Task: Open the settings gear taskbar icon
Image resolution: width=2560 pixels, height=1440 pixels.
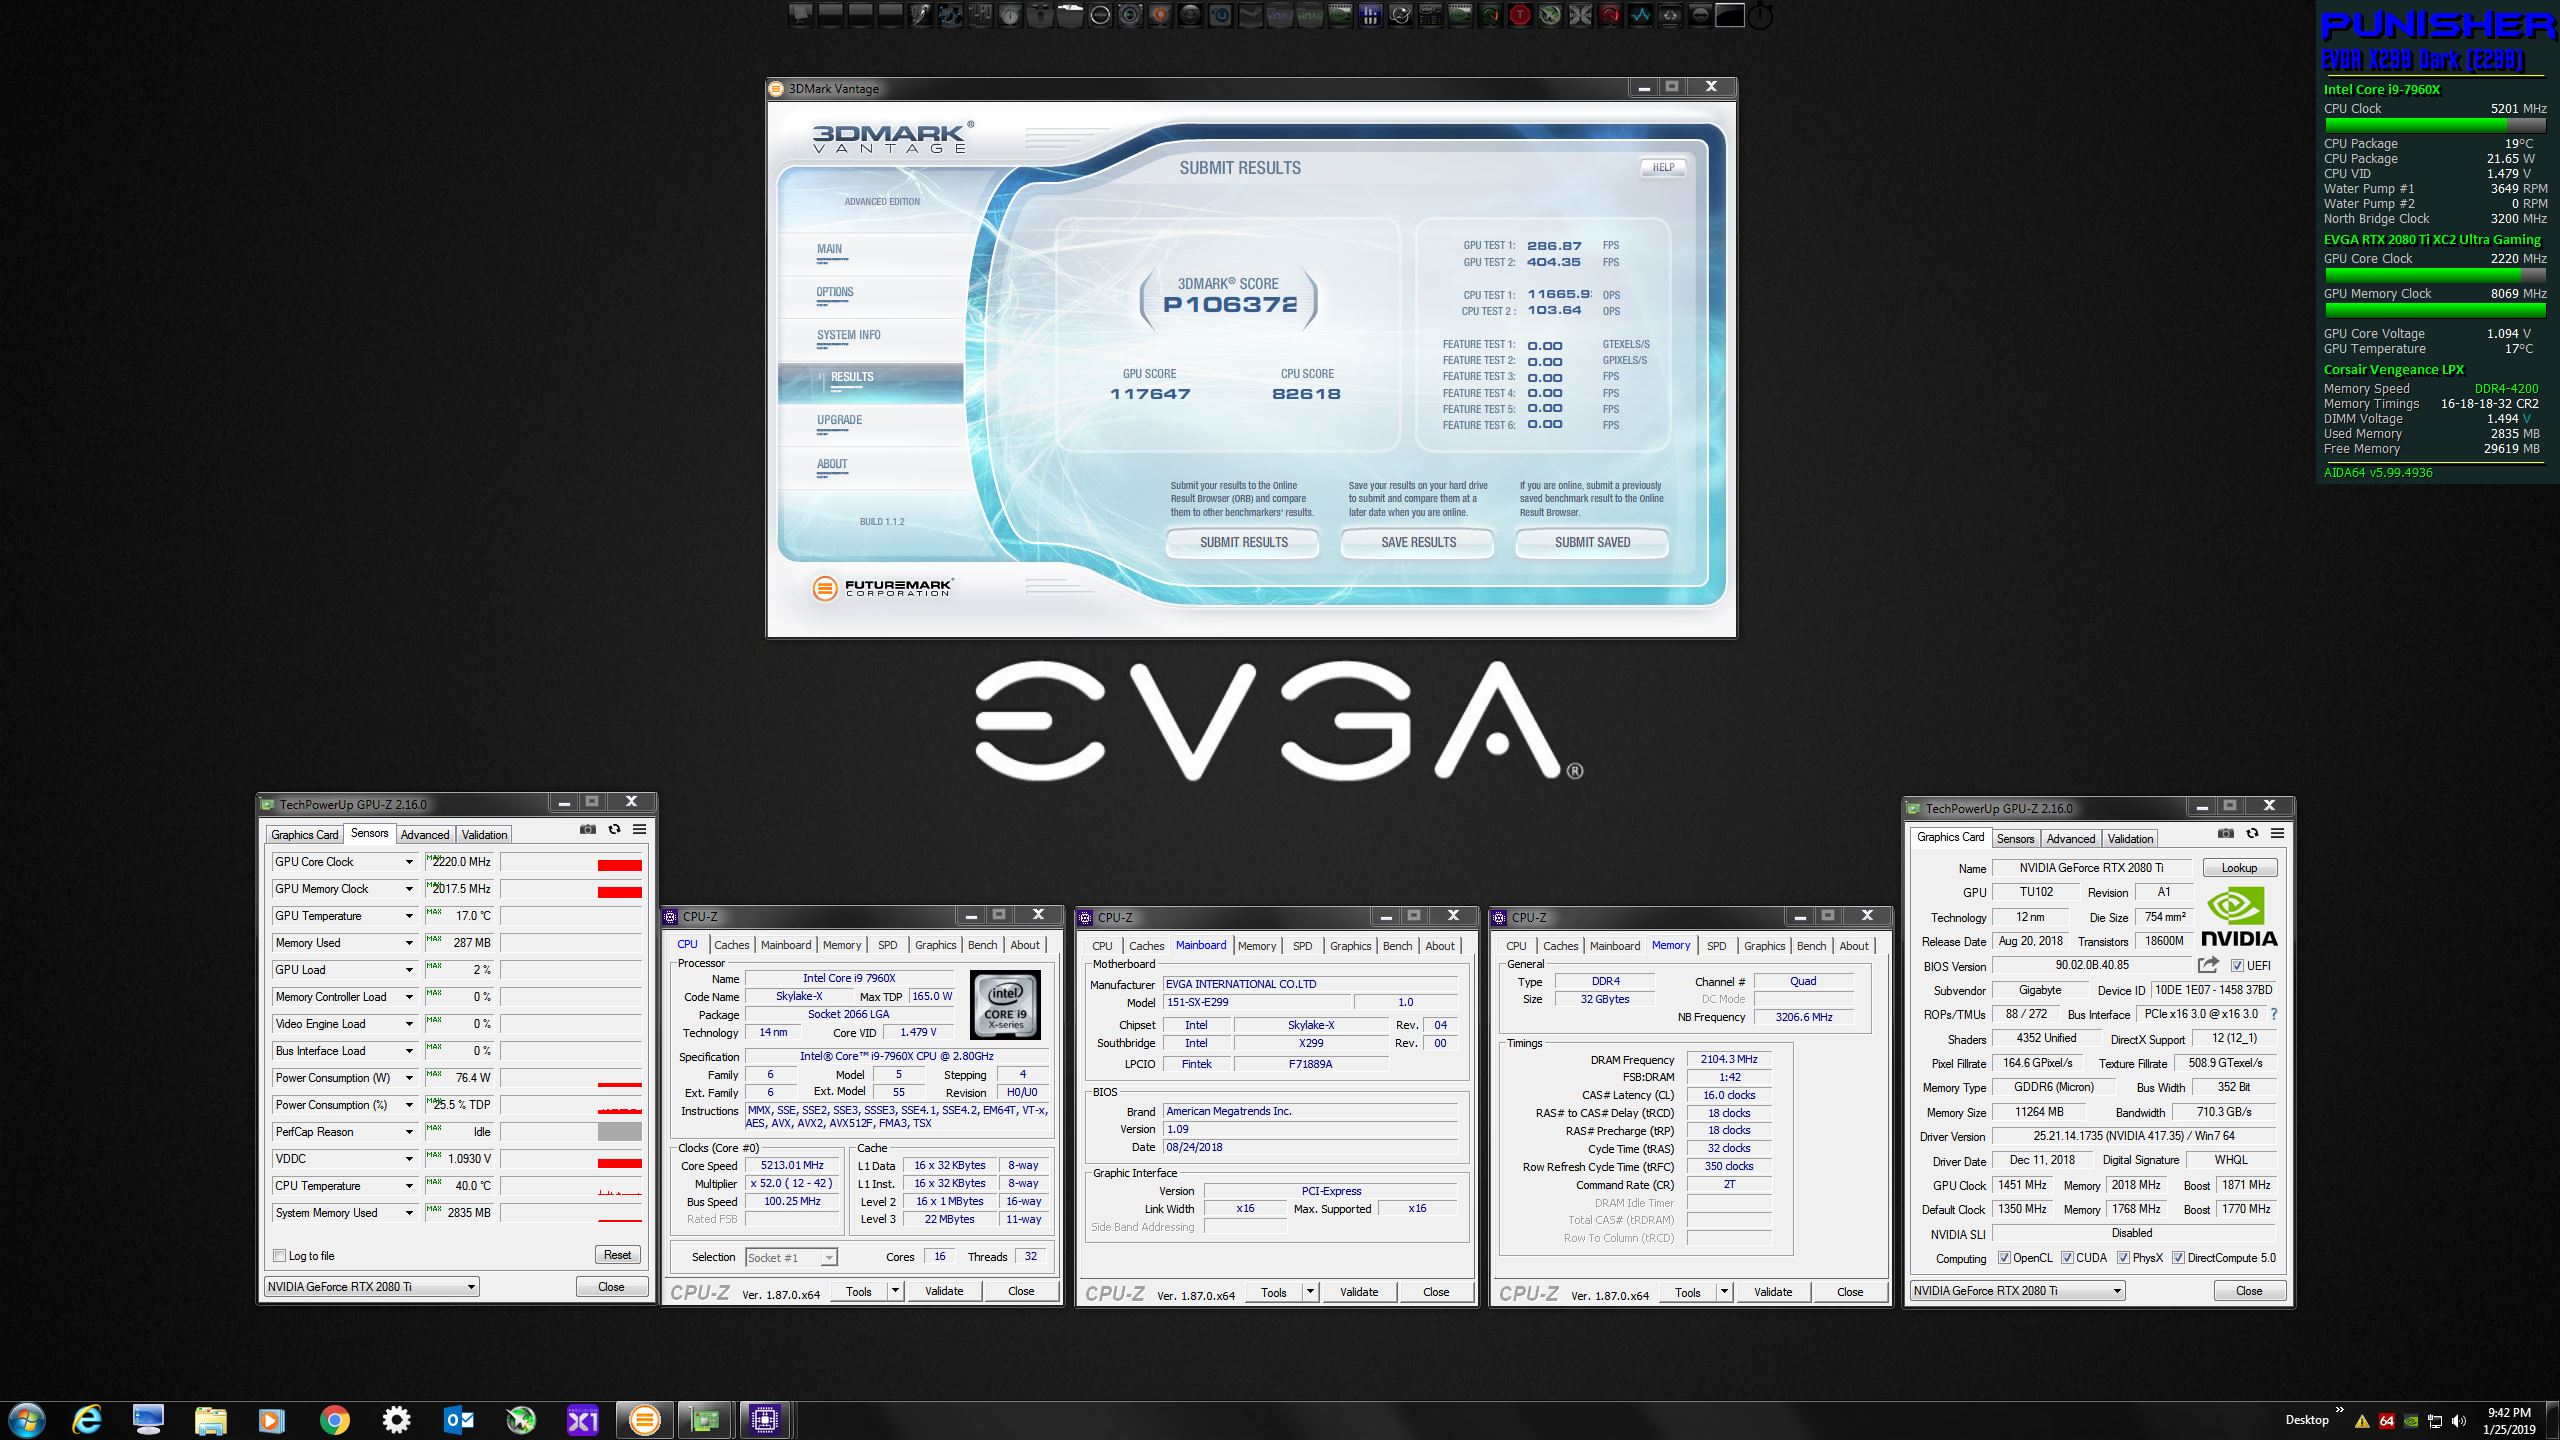Action: [397, 1420]
